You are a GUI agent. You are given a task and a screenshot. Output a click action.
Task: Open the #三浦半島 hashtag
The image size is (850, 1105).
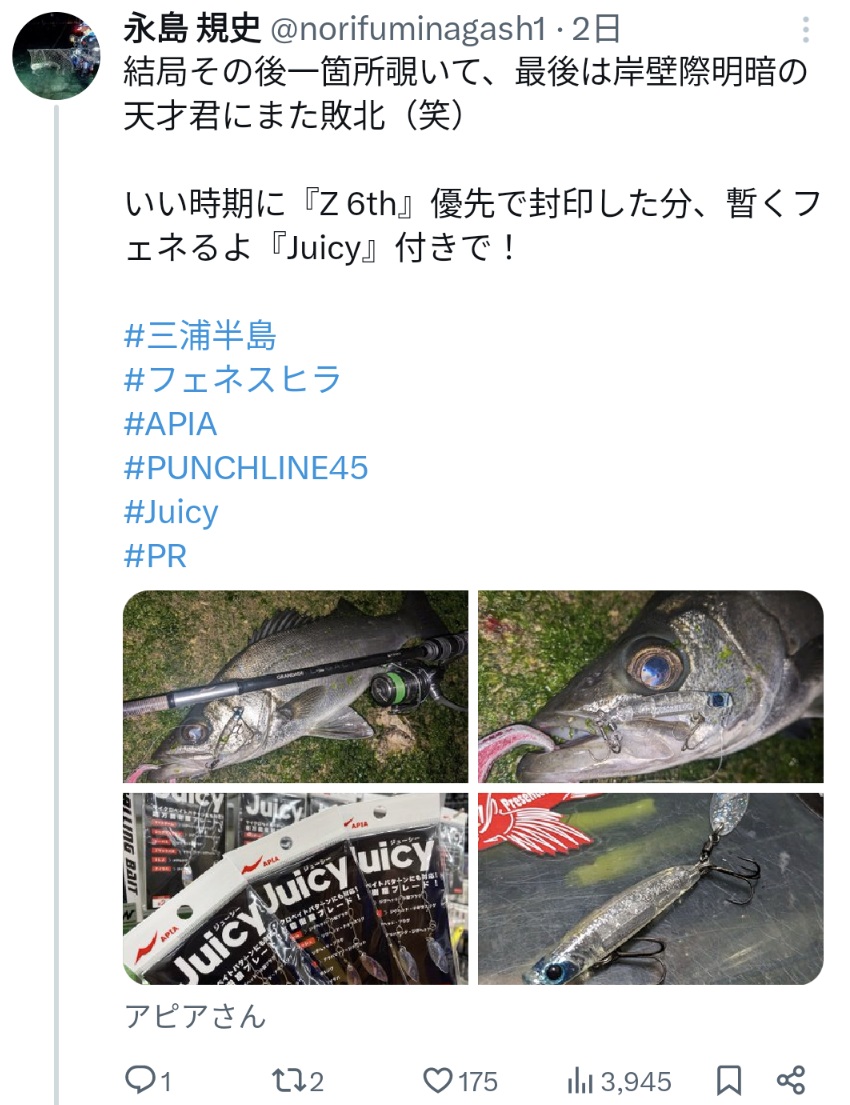tap(200, 335)
